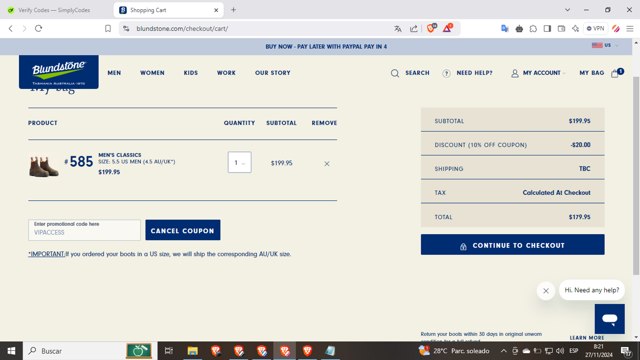Switch to Verify Codes SimplyCodes tab
Viewport: 640px width, 360px height.
(x=54, y=10)
